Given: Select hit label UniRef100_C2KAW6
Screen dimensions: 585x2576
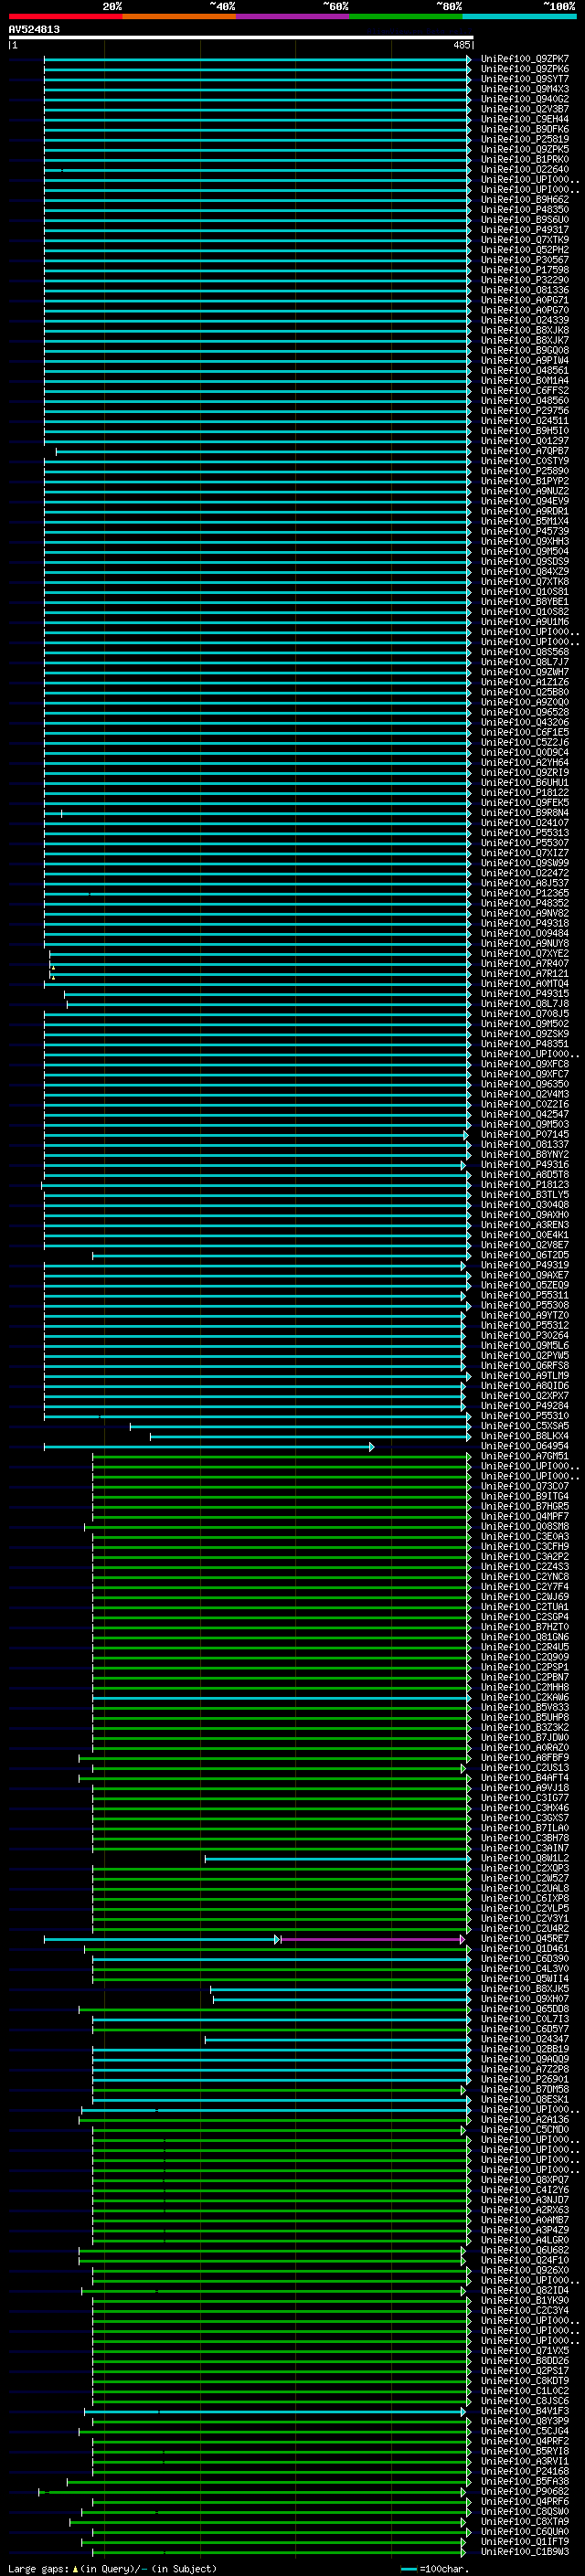Looking at the screenshot, I should point(525,1697).
